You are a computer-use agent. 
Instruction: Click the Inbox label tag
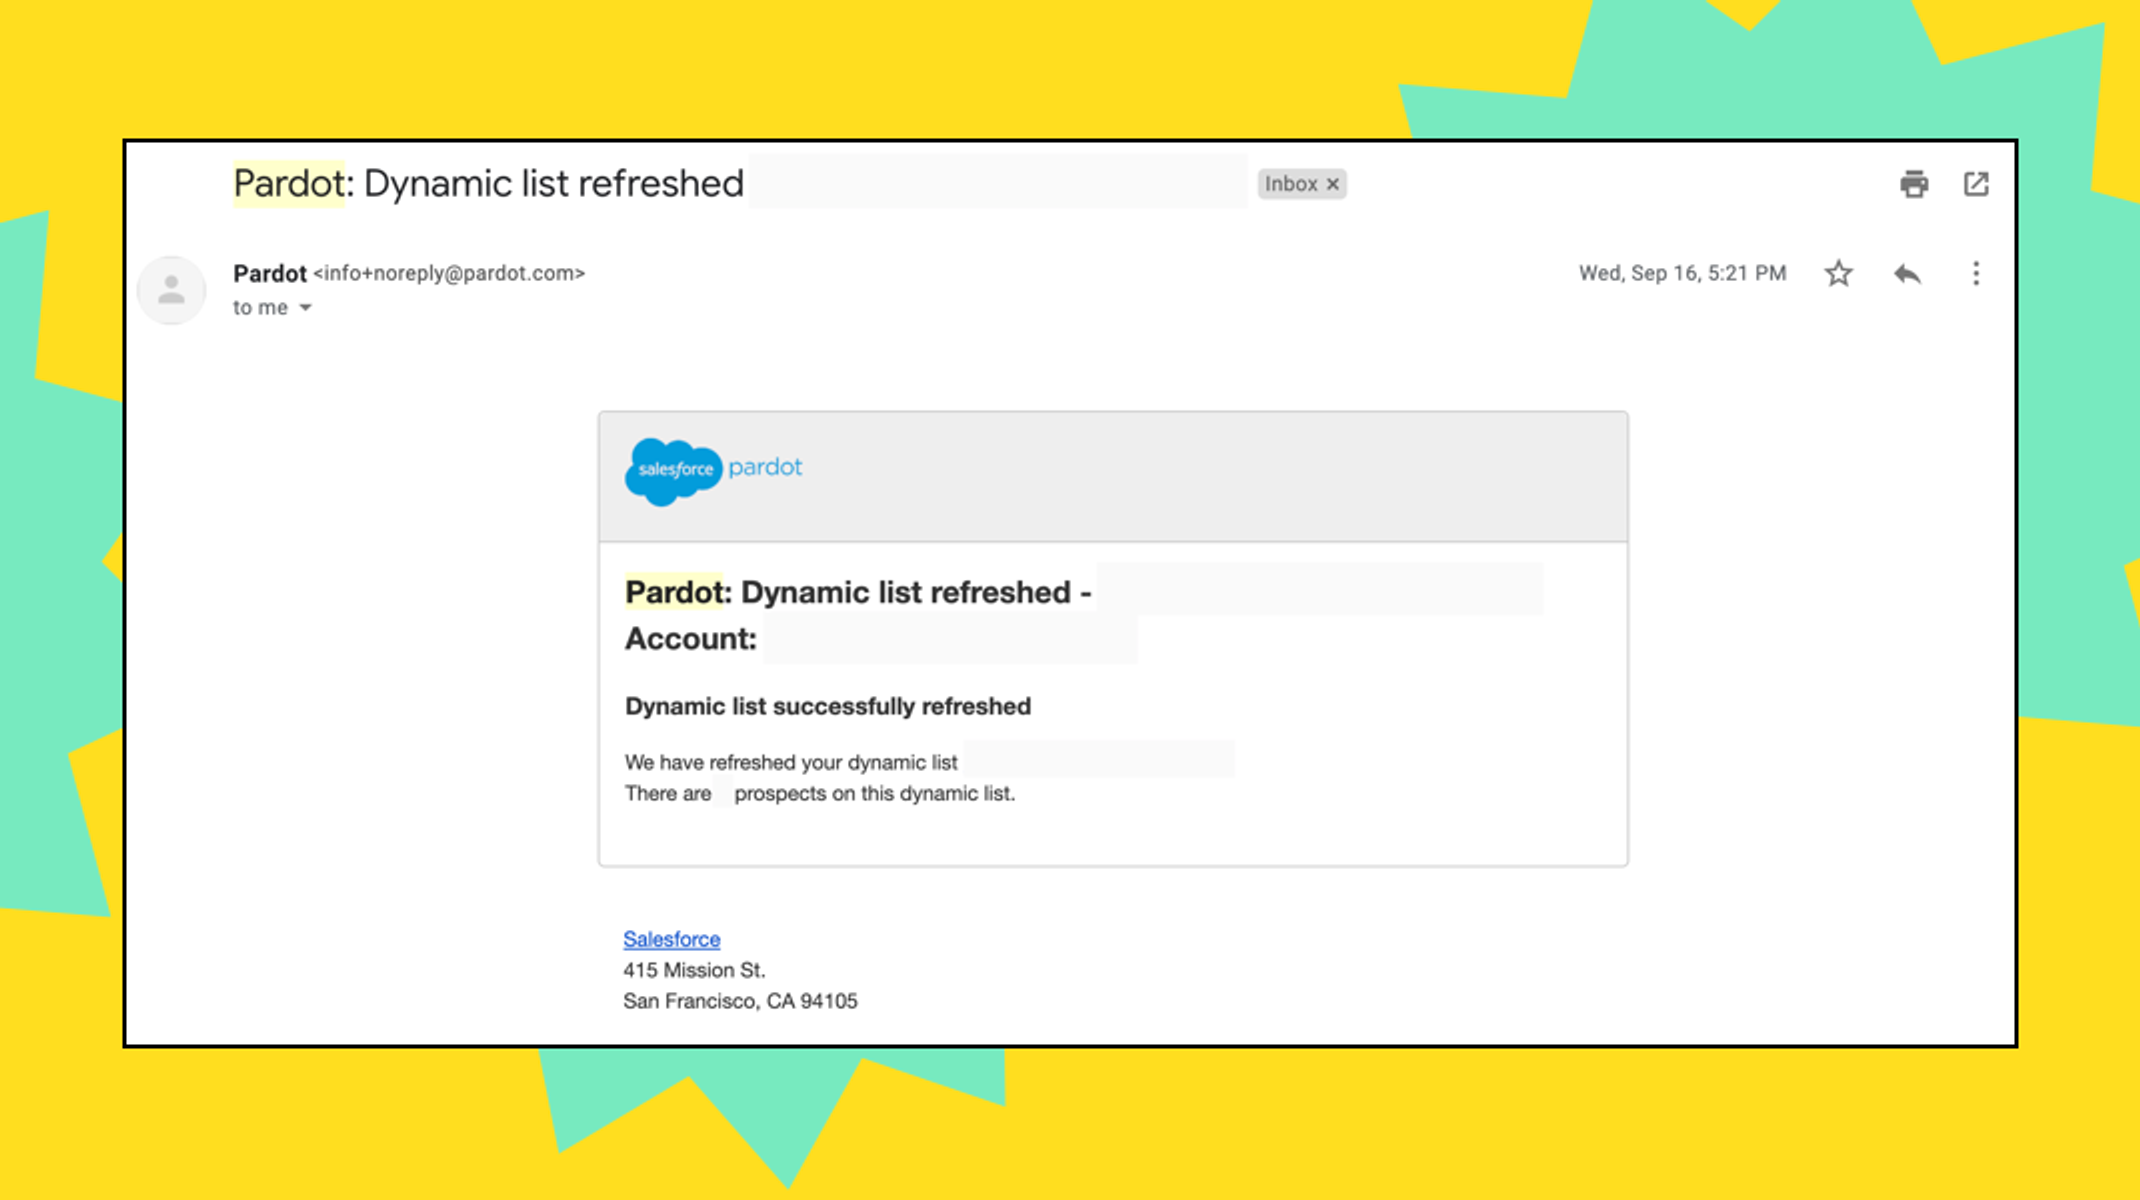click(1290, 184)
